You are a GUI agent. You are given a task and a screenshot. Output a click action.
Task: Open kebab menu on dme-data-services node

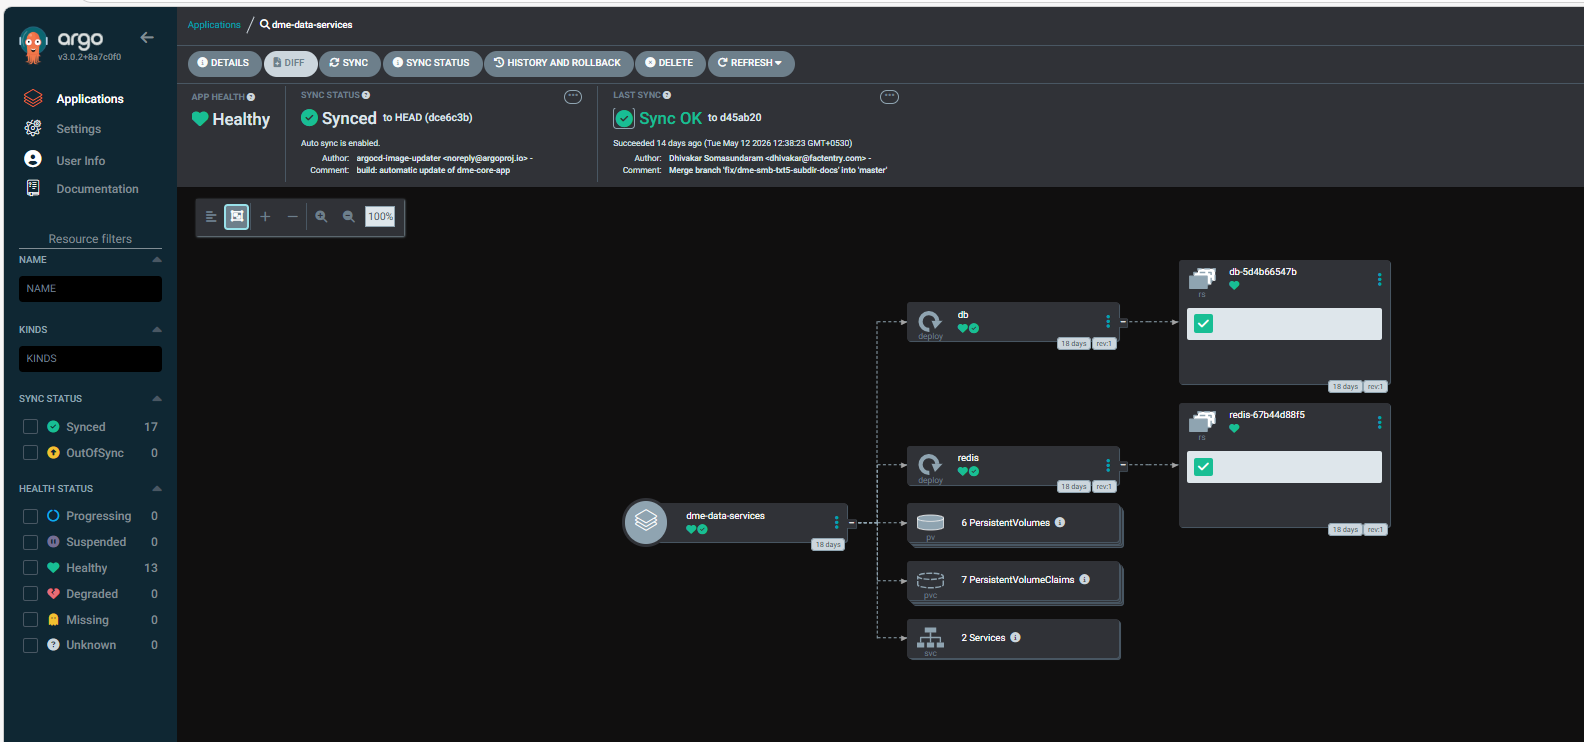pyautogui.click(x=837, y=522)
